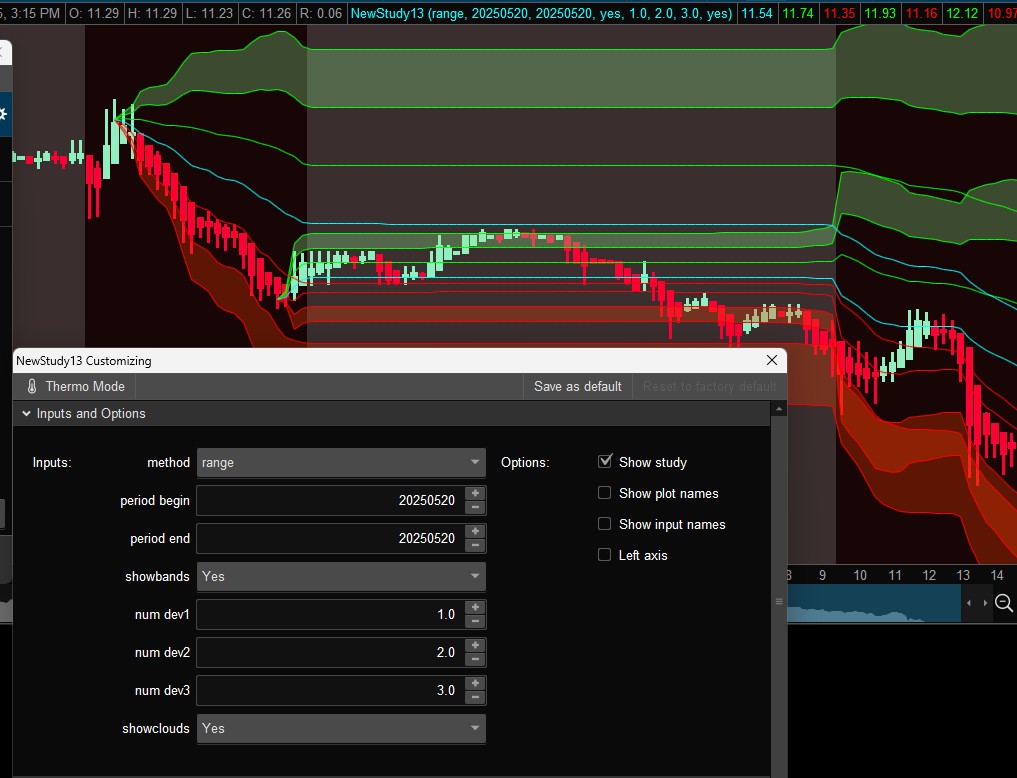Viewport: 1017px width, 778px height.
Task: Click the 11.74 study value in header
Action: [x=798, y=13]
